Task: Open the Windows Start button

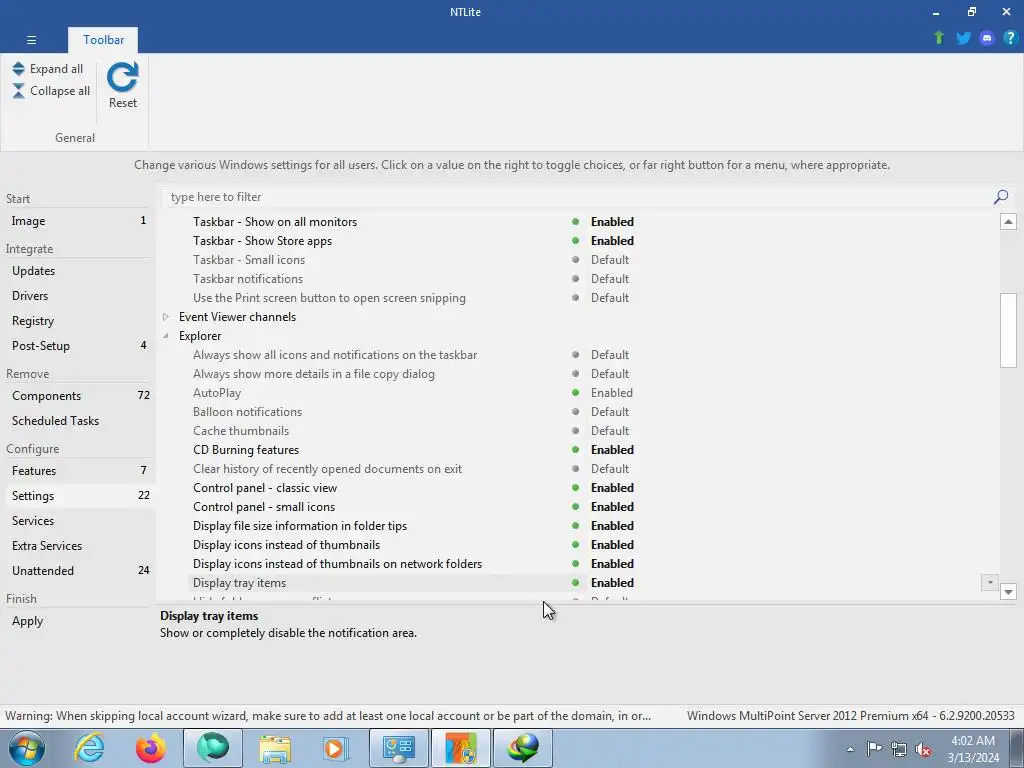Action: click(x=27, y=748)
